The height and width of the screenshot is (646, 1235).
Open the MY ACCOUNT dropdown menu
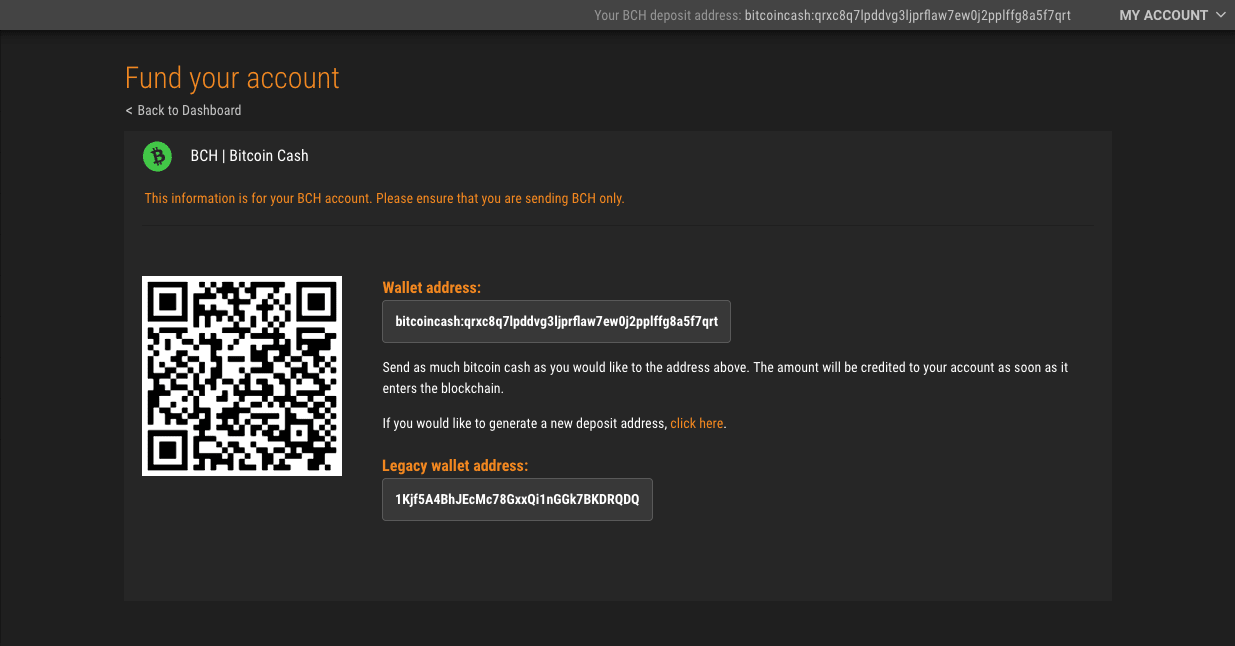point(1172,15)
